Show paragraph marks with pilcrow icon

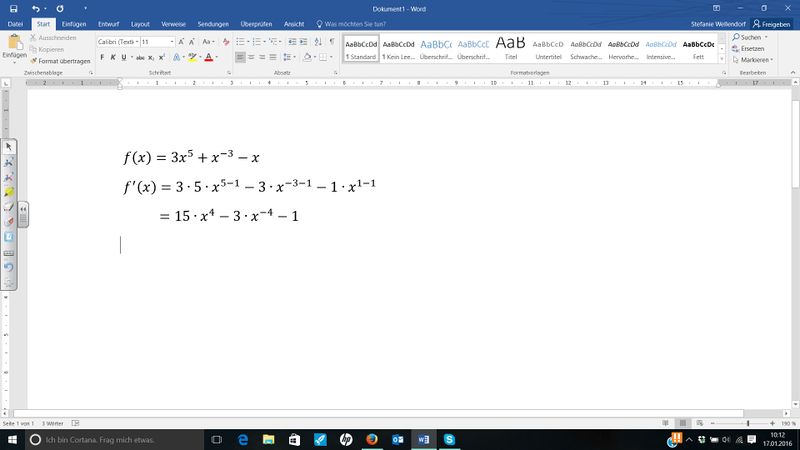(x=331, y=42)
